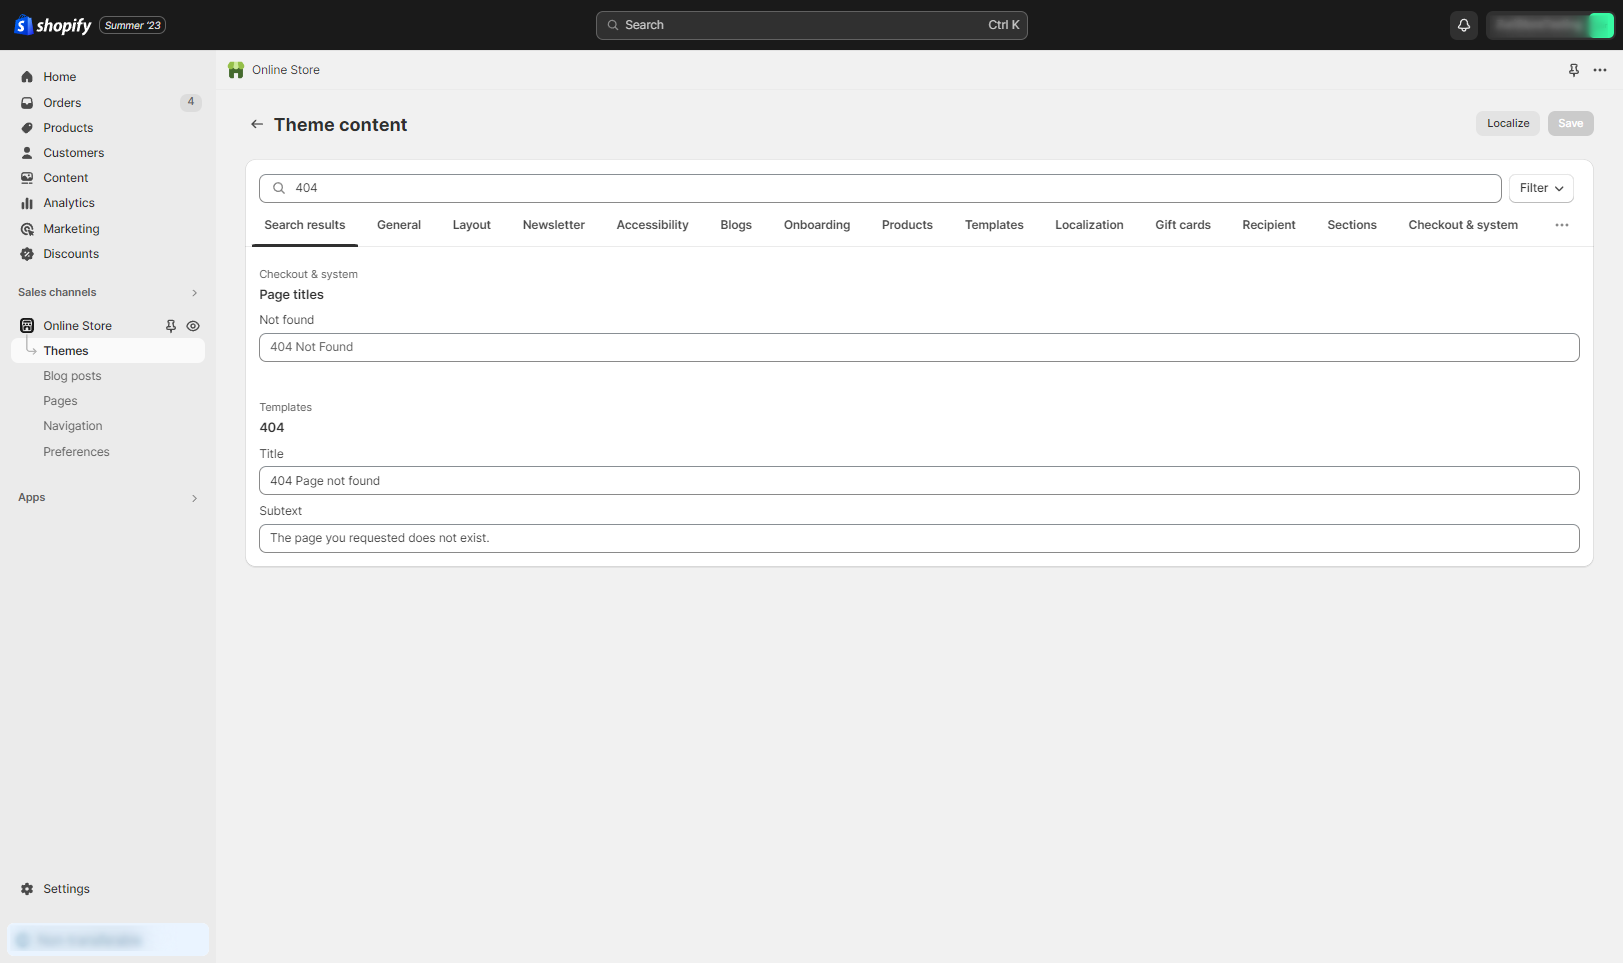The width and height of the screenshot is (1623, 963).
Task: Edit the Subtext field
Action: click(919, 538)
